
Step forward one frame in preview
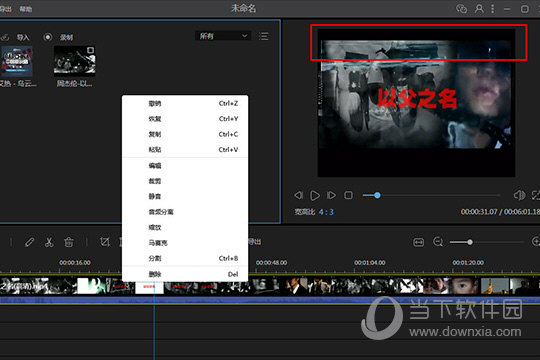click(331, 195)
